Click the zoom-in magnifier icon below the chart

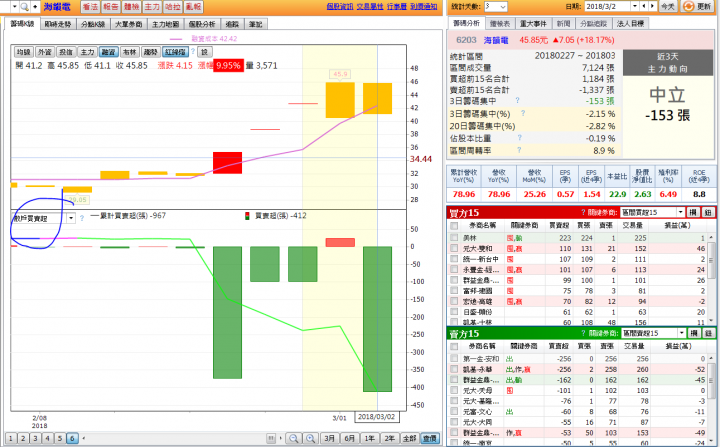click(310, 438)
